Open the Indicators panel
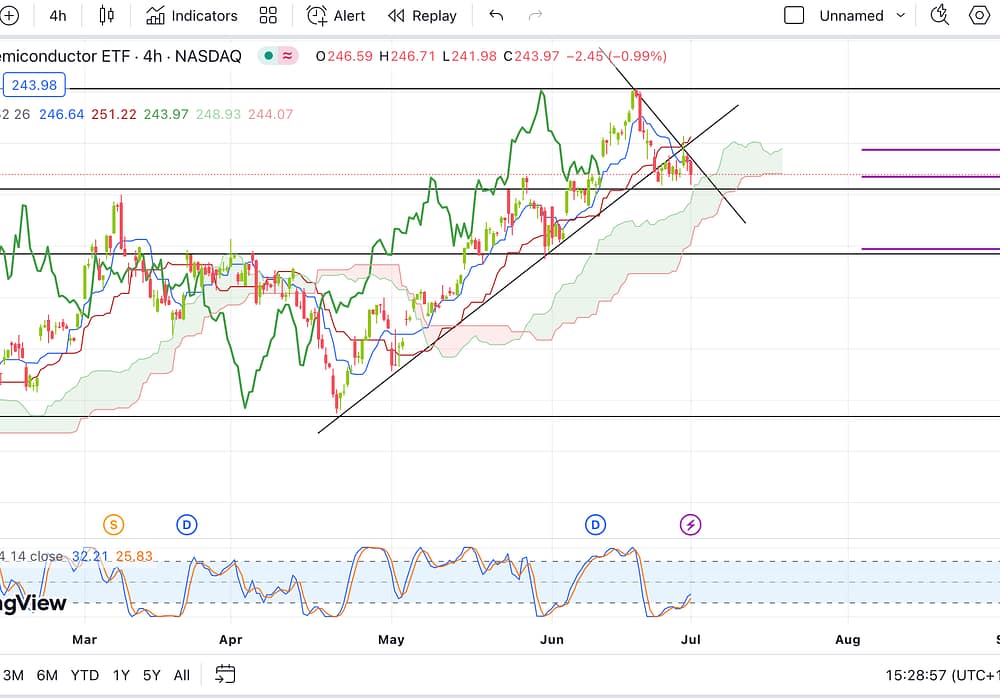Viewport: 1000px width, 700px height. pos(192,15)
